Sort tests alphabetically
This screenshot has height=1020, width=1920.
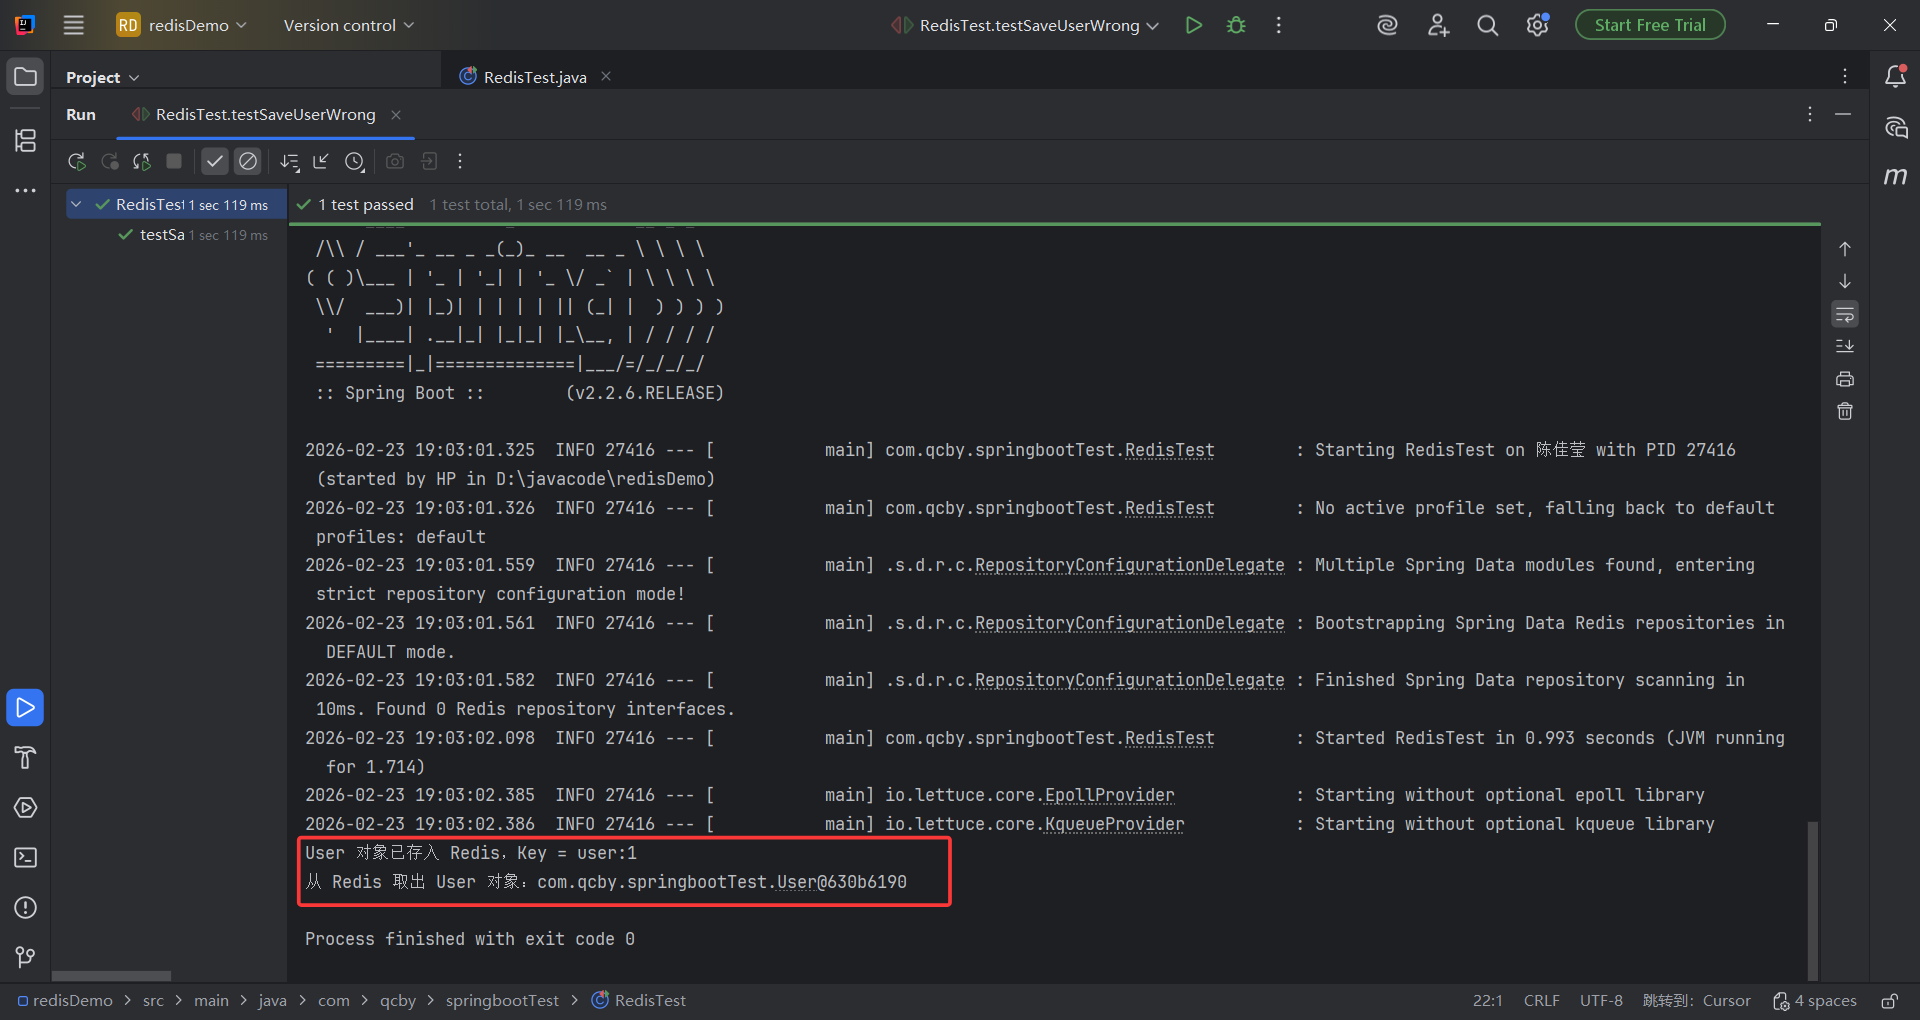290,161
